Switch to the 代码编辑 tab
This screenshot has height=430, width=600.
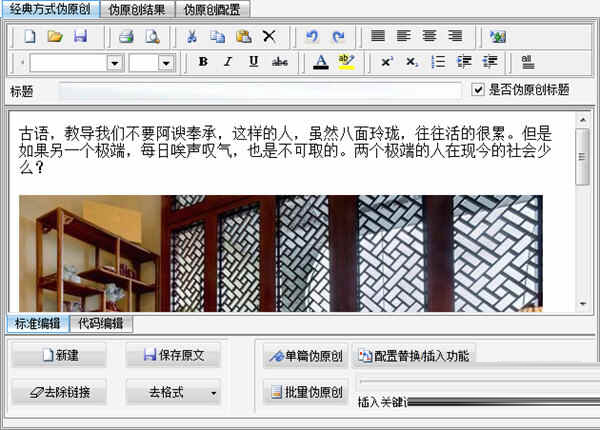[x=100, y=323]
